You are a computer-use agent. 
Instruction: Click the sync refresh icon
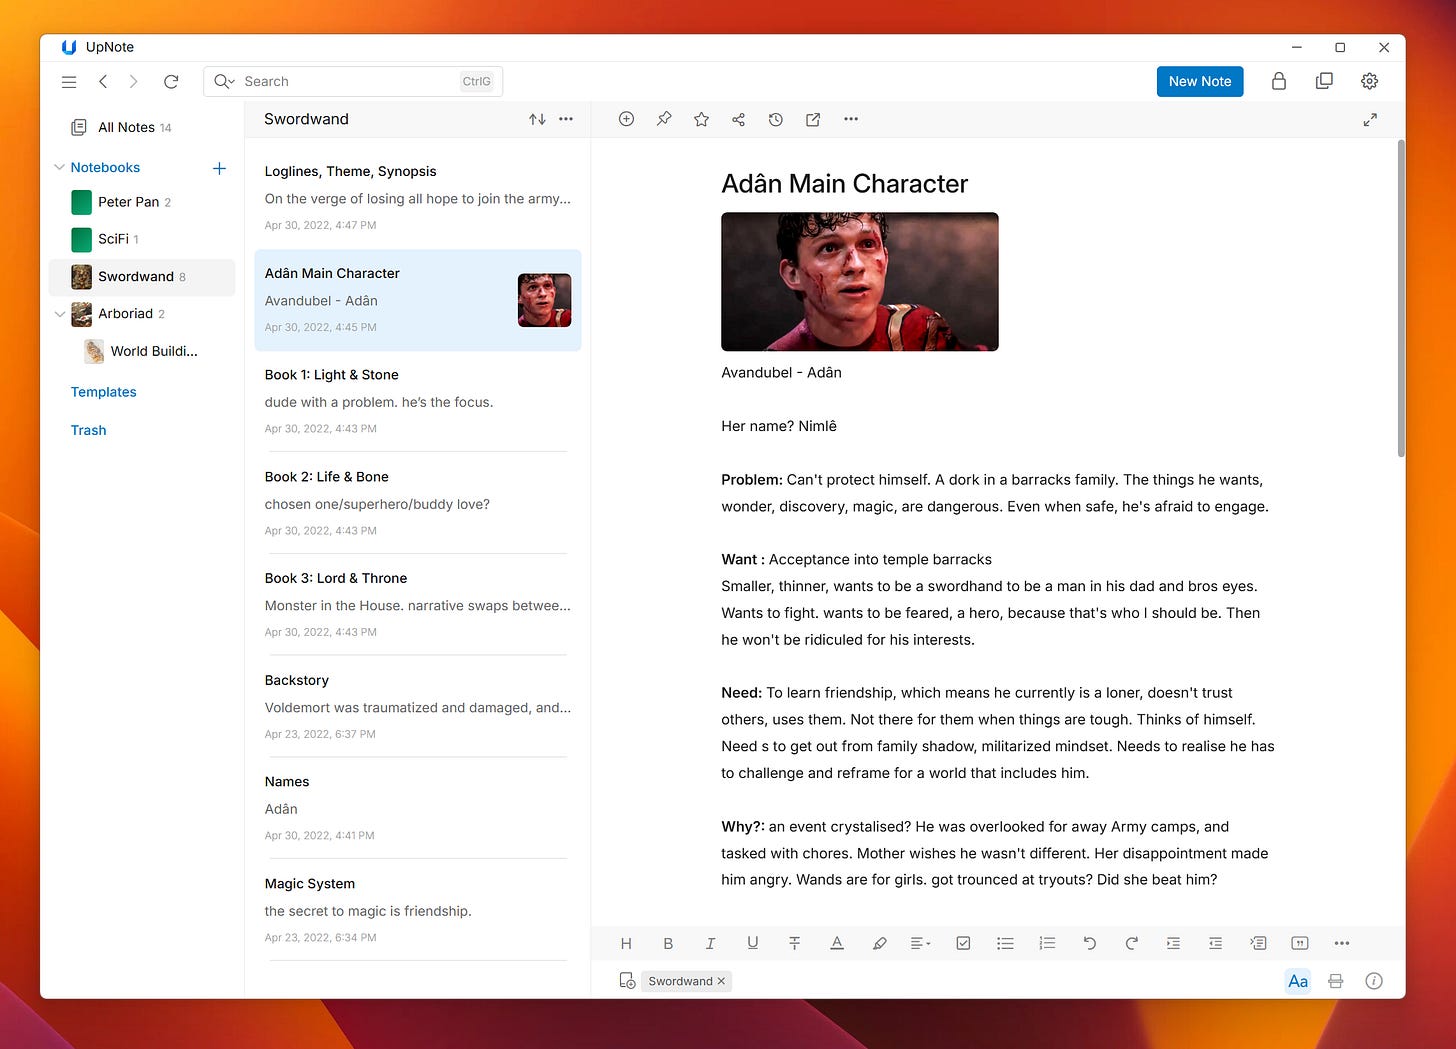pos(171,82)
